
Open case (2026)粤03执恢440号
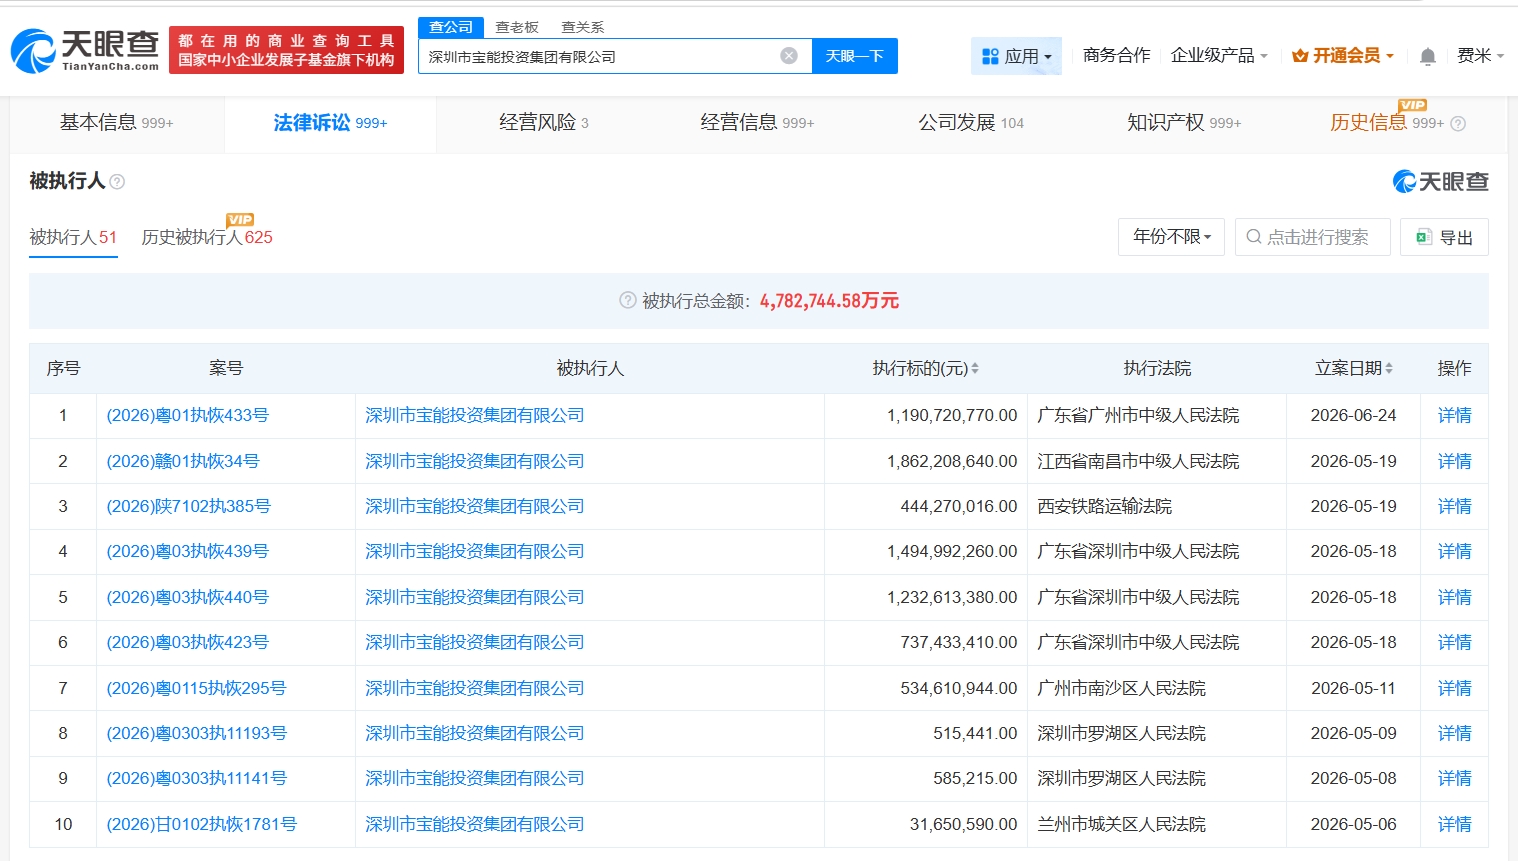[188, 598]
